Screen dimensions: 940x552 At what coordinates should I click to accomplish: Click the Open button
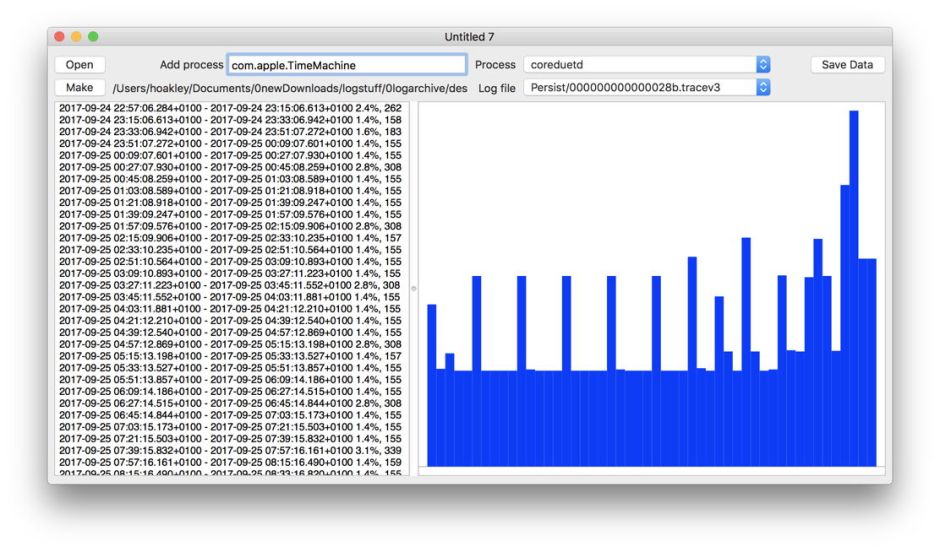click(x=79, y=65)
